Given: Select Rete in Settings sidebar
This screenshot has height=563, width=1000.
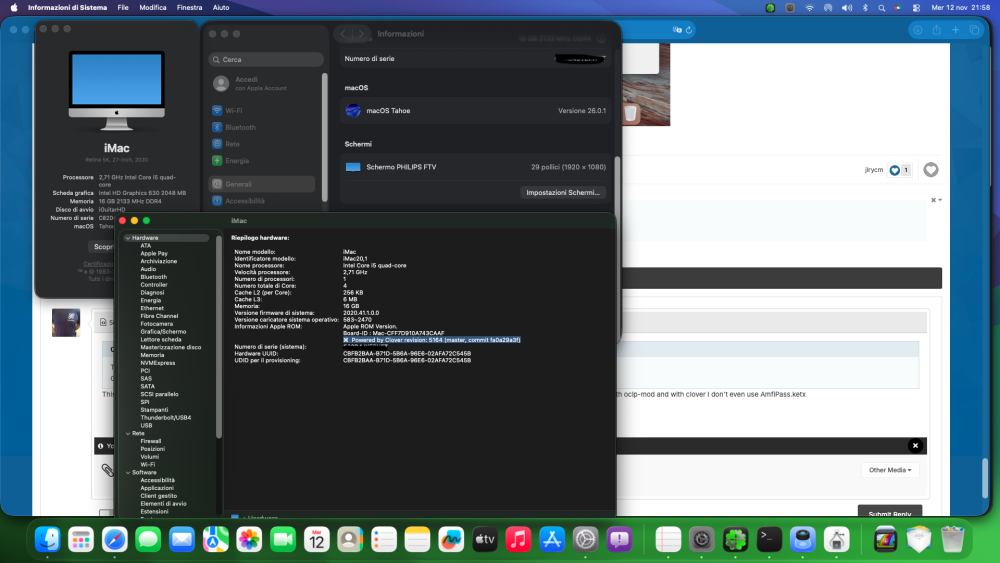Looking at the screenshot, I should coord(263,144).
